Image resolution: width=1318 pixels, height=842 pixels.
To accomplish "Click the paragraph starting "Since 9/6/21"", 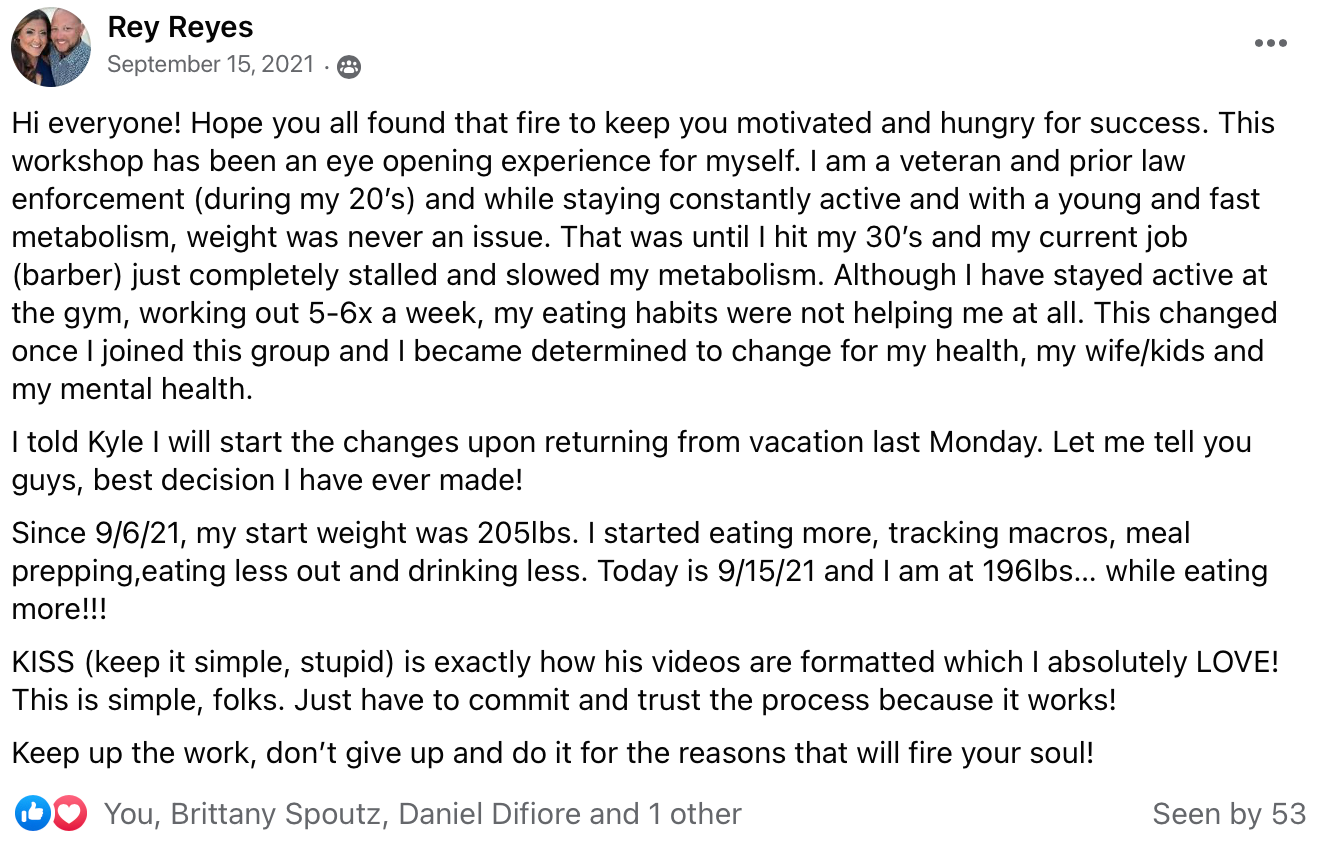I will (639, 571).
